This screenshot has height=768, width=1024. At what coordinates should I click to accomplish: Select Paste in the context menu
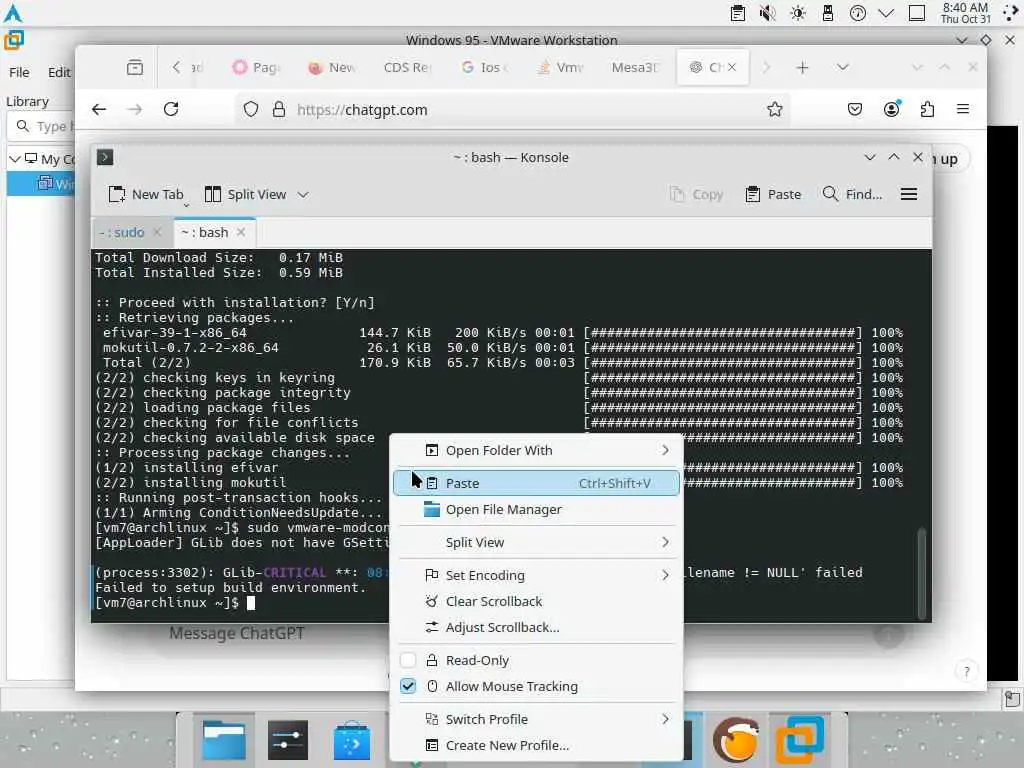pyautogui.click(x=536, y=483)
